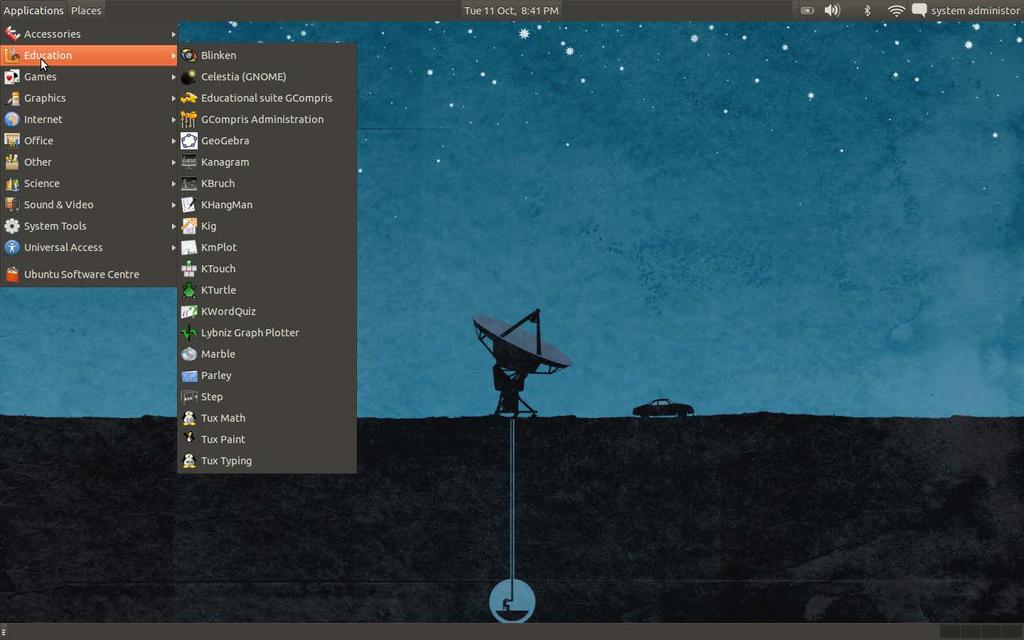1024x640 pixels.
Task: Launch Tux Math from the list
Action: (x=267, y=418)
